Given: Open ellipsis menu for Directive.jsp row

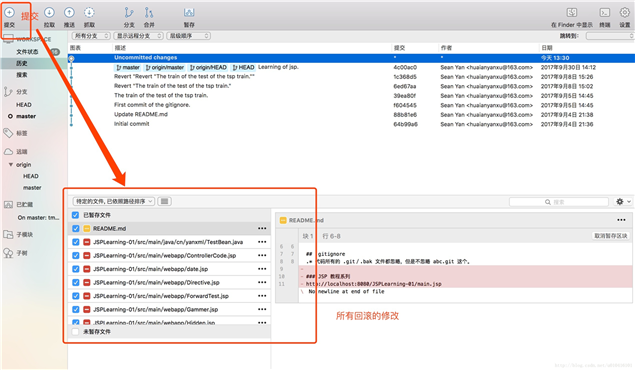Looking at the screenshot, I should pos(262,282).
